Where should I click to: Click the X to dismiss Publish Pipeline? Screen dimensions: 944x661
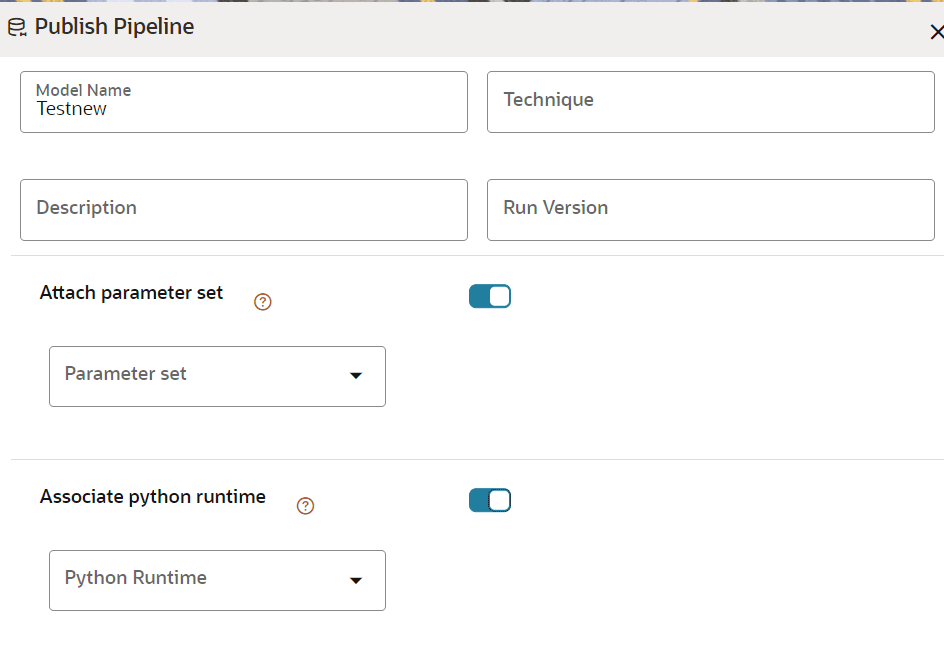[936, 31]
